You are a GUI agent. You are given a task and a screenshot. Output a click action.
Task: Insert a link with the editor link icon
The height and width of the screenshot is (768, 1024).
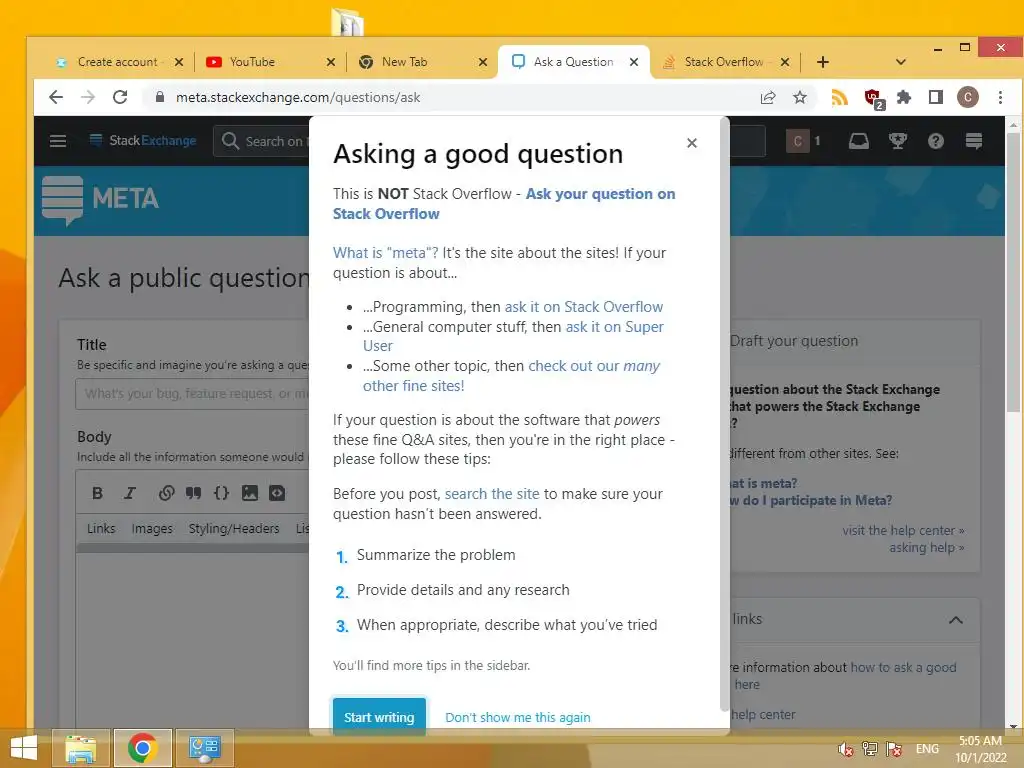(x=167, y=493)
